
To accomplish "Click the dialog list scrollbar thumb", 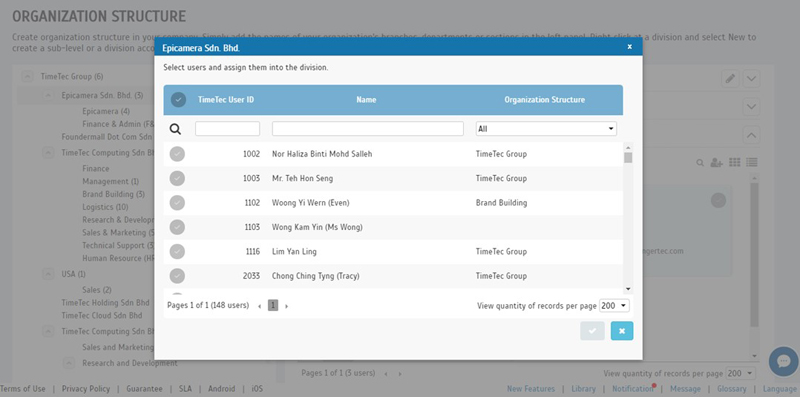I will point(628,158).
